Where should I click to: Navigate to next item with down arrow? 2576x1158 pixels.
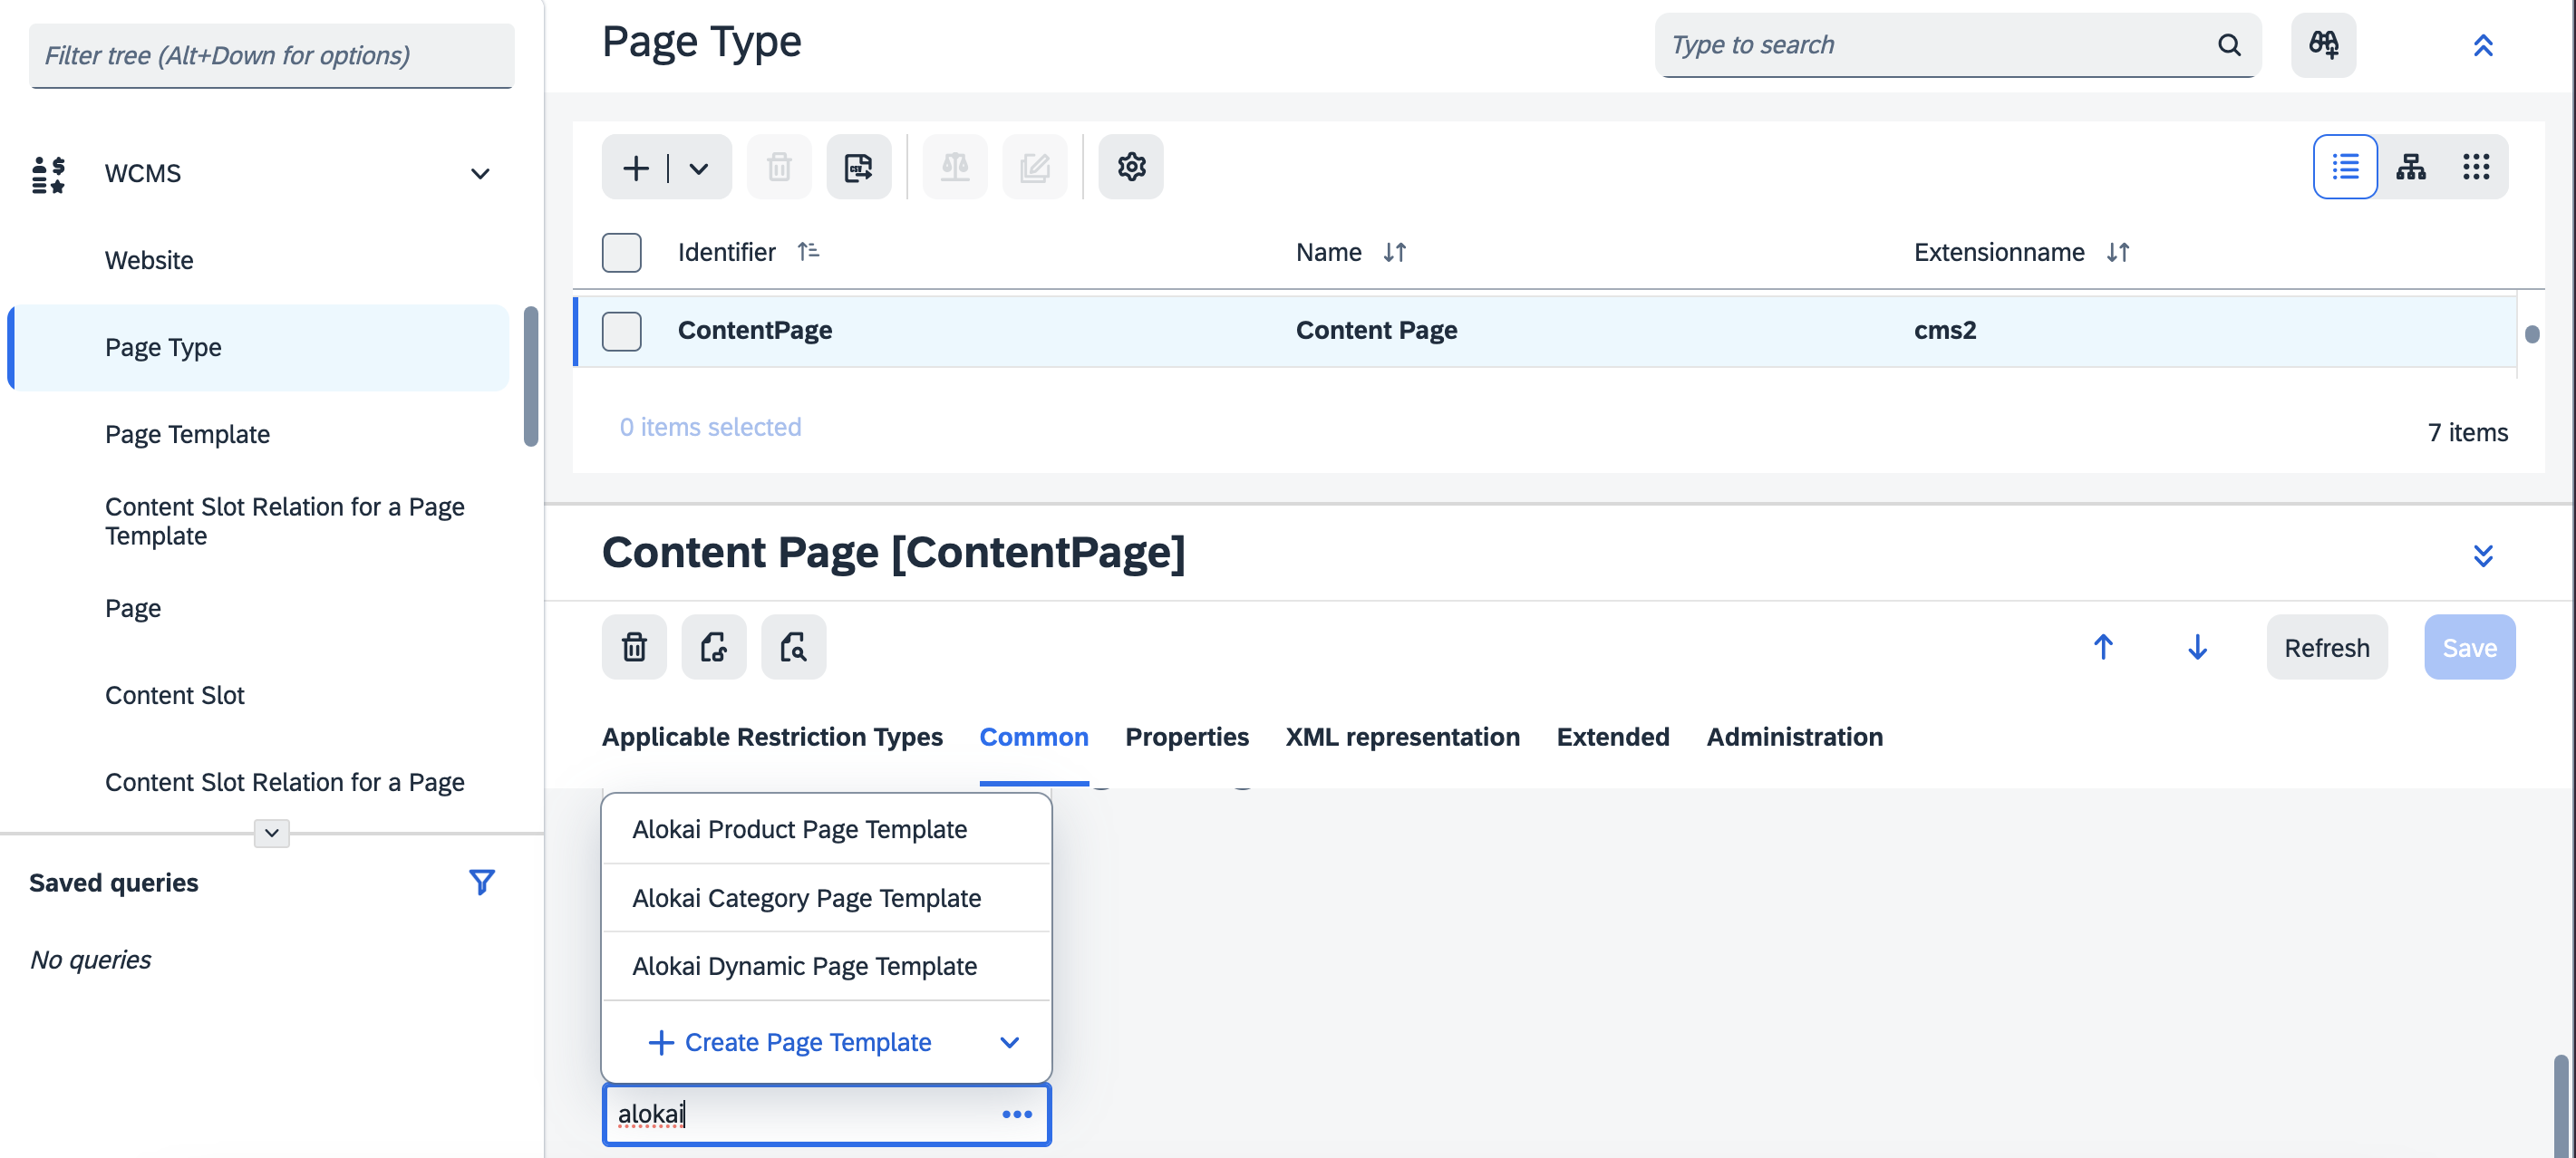pyautogui.click(x=2196, y=647)
